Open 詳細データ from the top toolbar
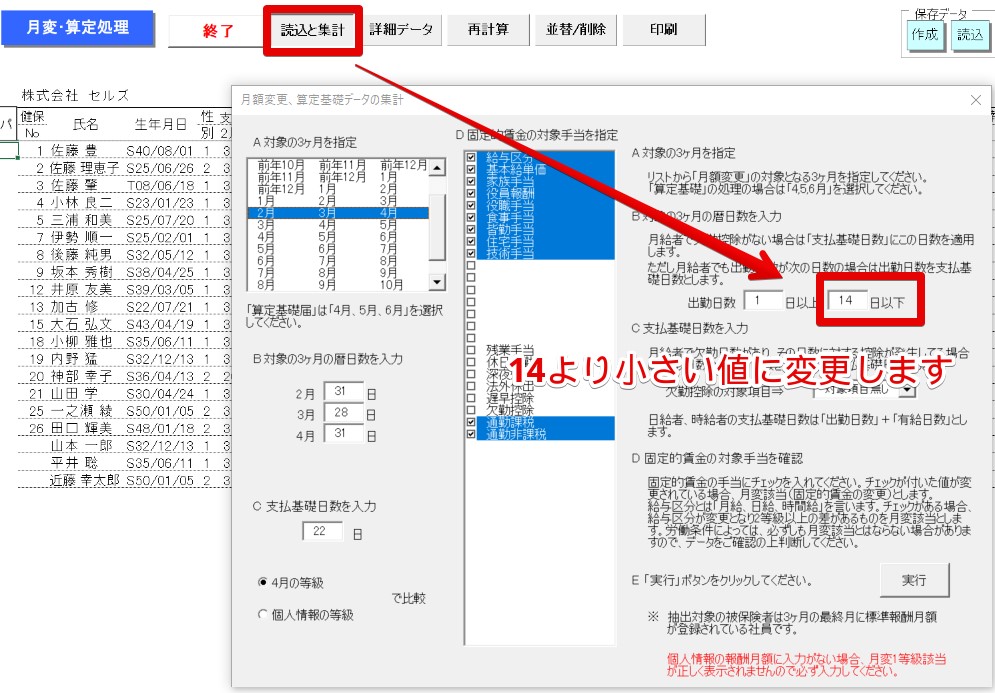 click(401, 29)
